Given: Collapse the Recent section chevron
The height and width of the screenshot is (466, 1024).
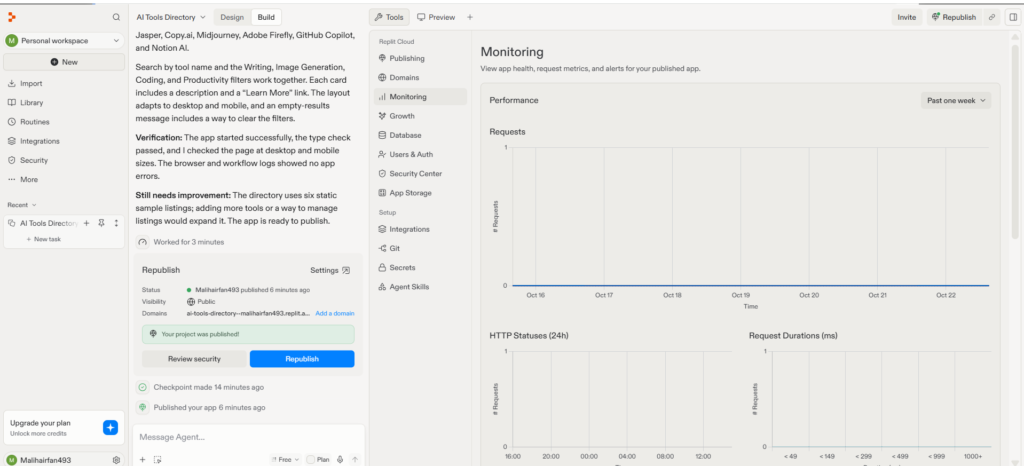Looking at the screenshot, I should pos(34,205).
